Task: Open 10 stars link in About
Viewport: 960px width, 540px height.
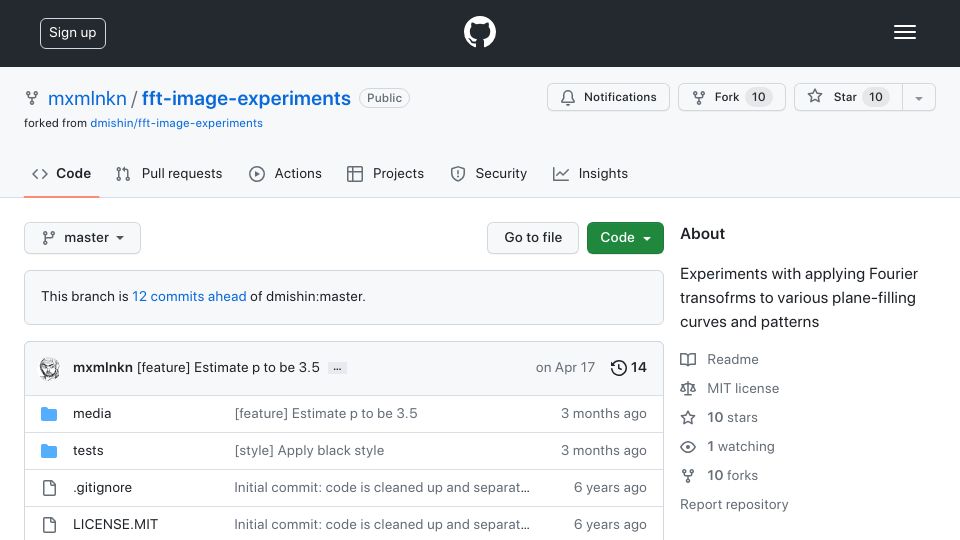Action: (x=719, y=418)
